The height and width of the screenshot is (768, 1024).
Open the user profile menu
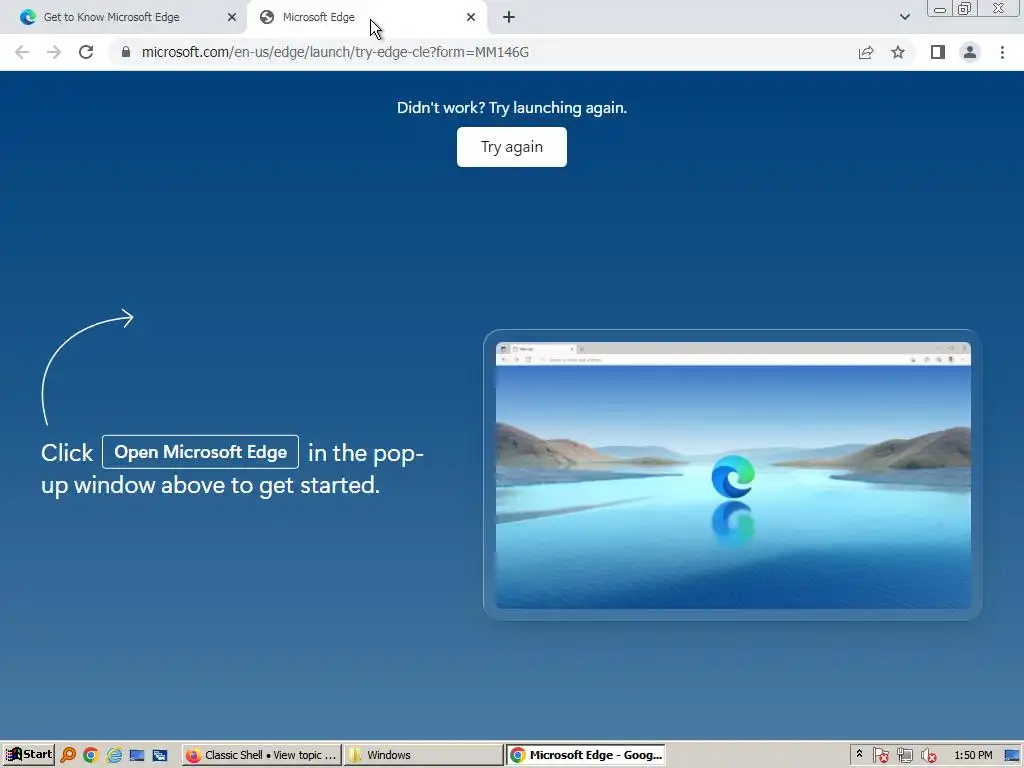pyautogui.click(x=970, y=52)
